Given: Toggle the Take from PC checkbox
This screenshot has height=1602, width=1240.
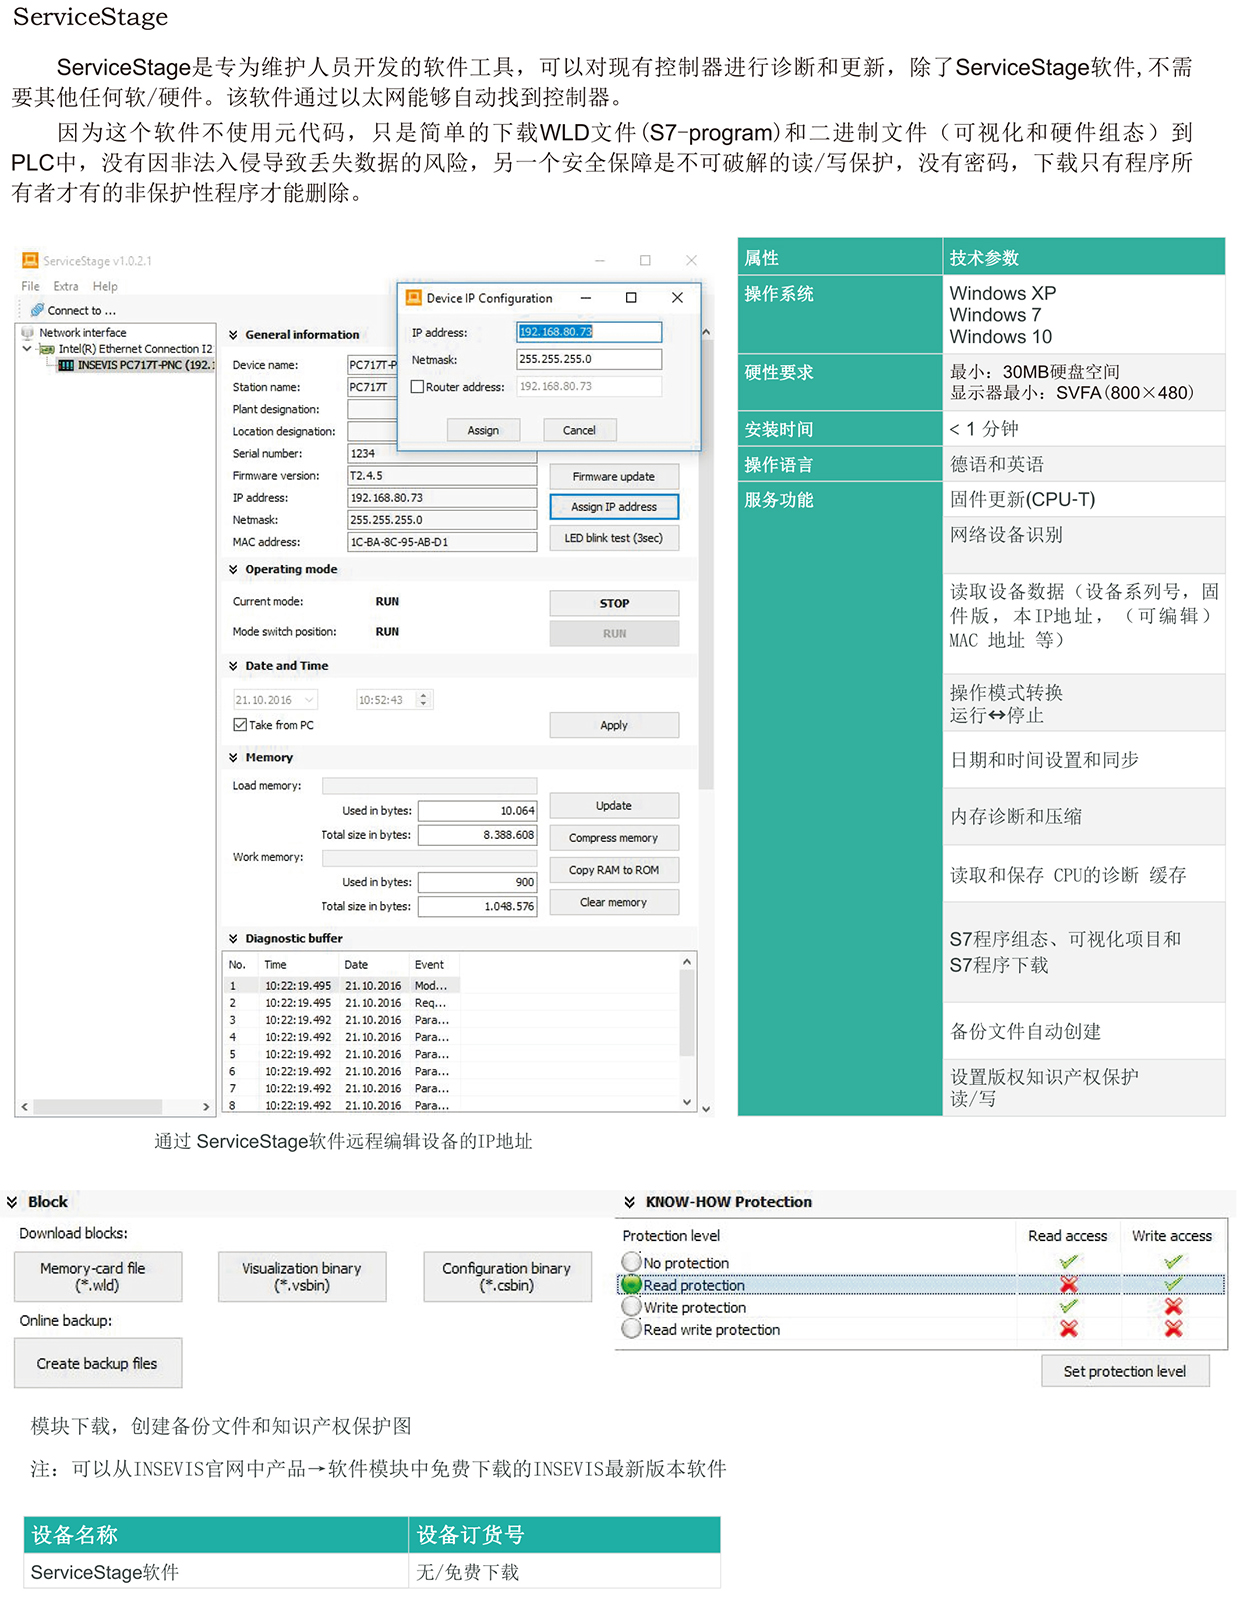Looking at the screenshot, I should point(240,725).
